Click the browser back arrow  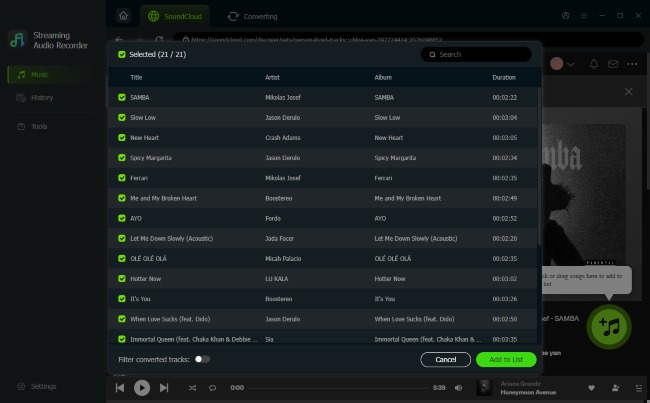coord(119,39)
